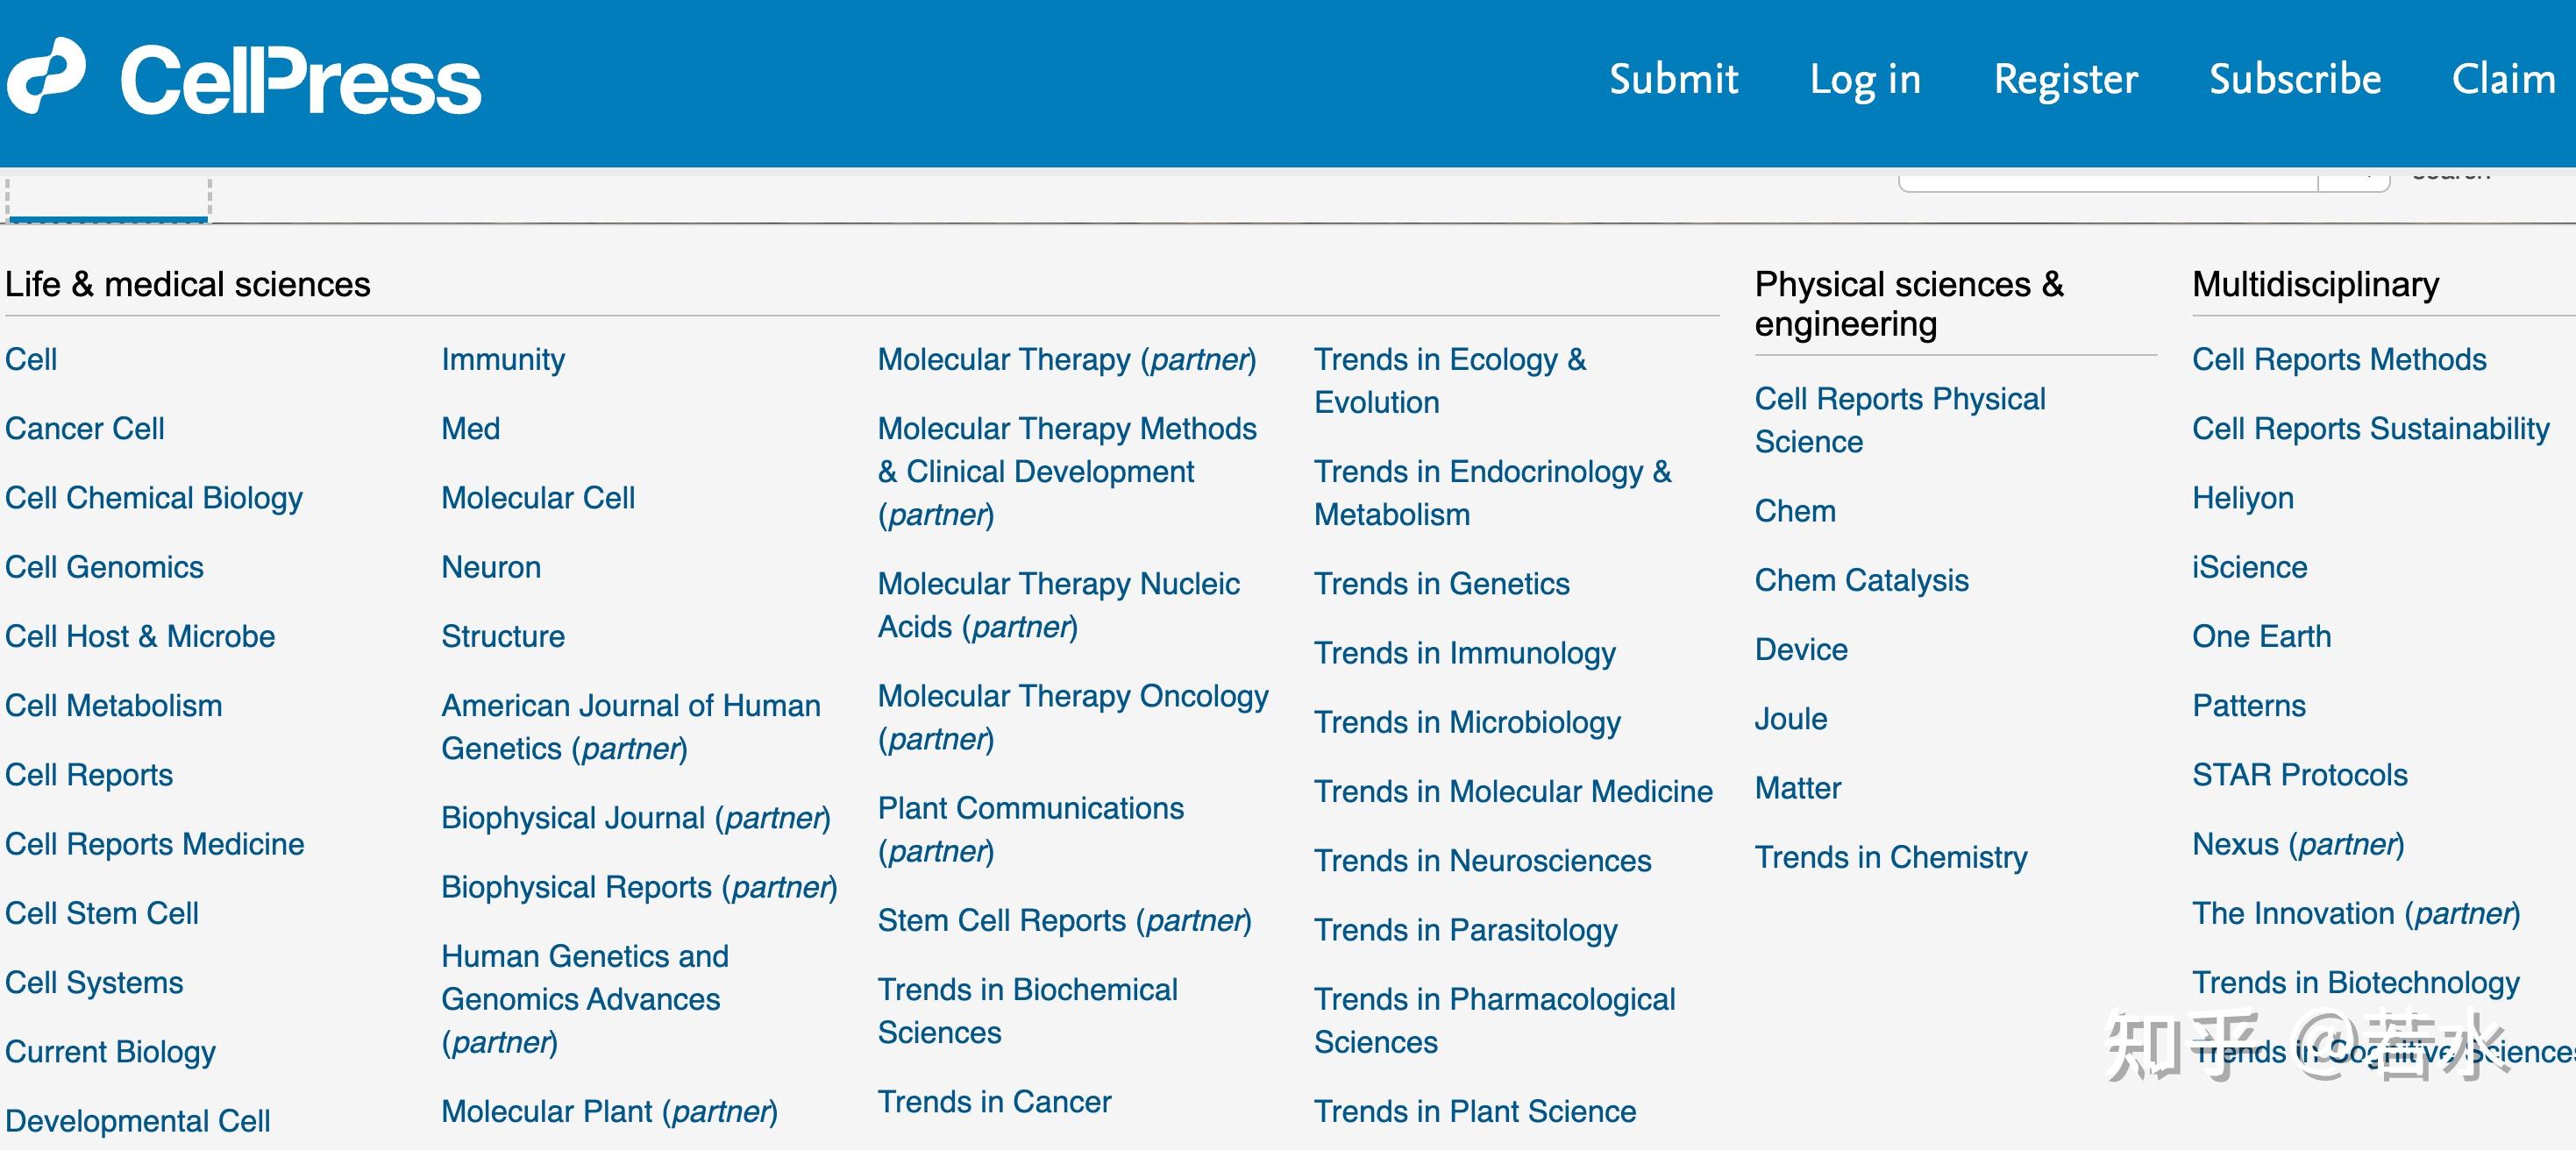2576x1150 pixels.
Task: Visit Trends in Neurosciences link
Action: (x=1482, y=861)
